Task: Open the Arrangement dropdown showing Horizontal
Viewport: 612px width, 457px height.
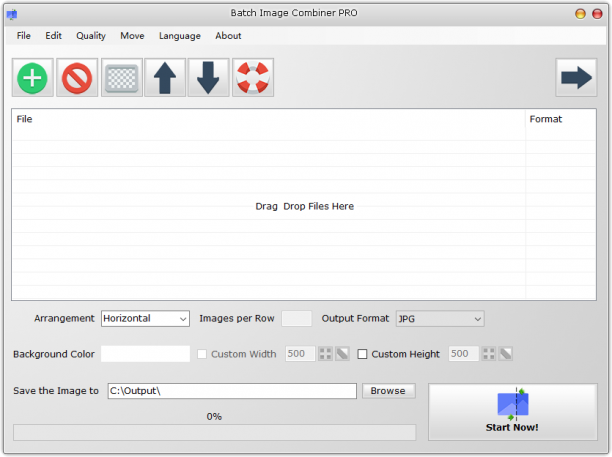Action: coord(145,318)
